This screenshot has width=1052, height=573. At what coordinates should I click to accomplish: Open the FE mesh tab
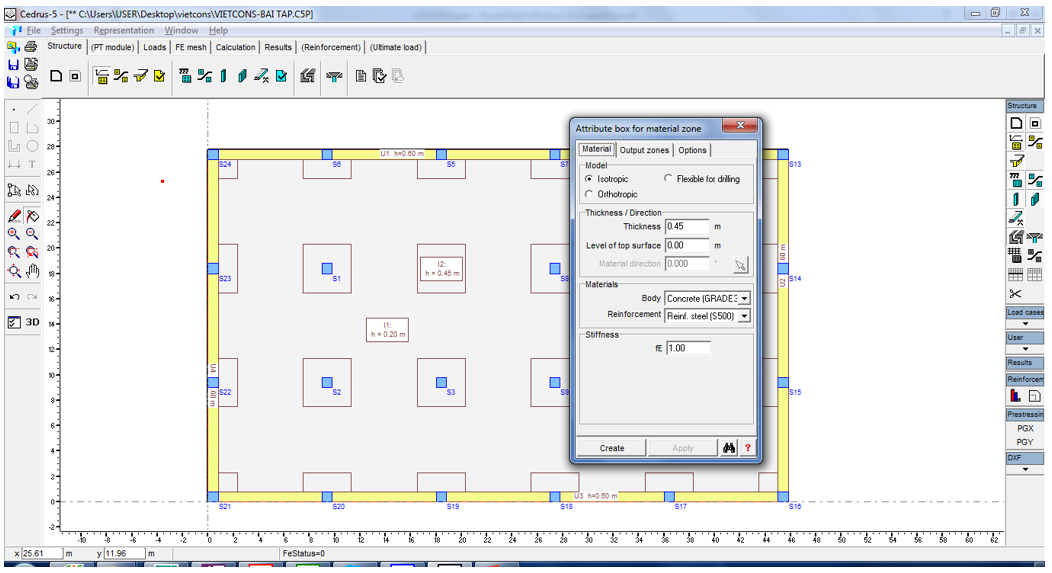click(x=191, y=47)
